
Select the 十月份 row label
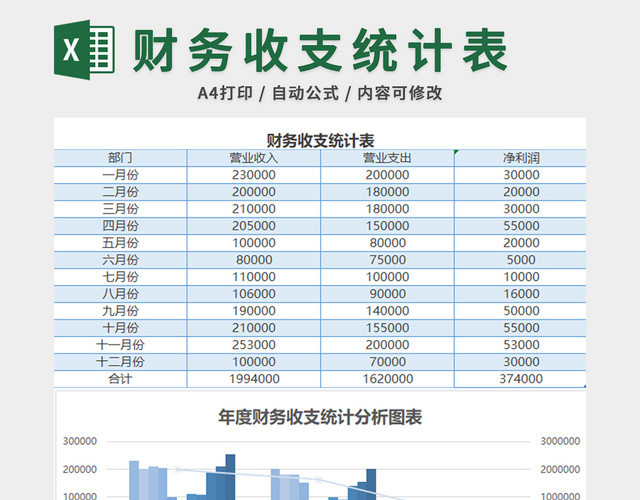[x=120, y=328]
